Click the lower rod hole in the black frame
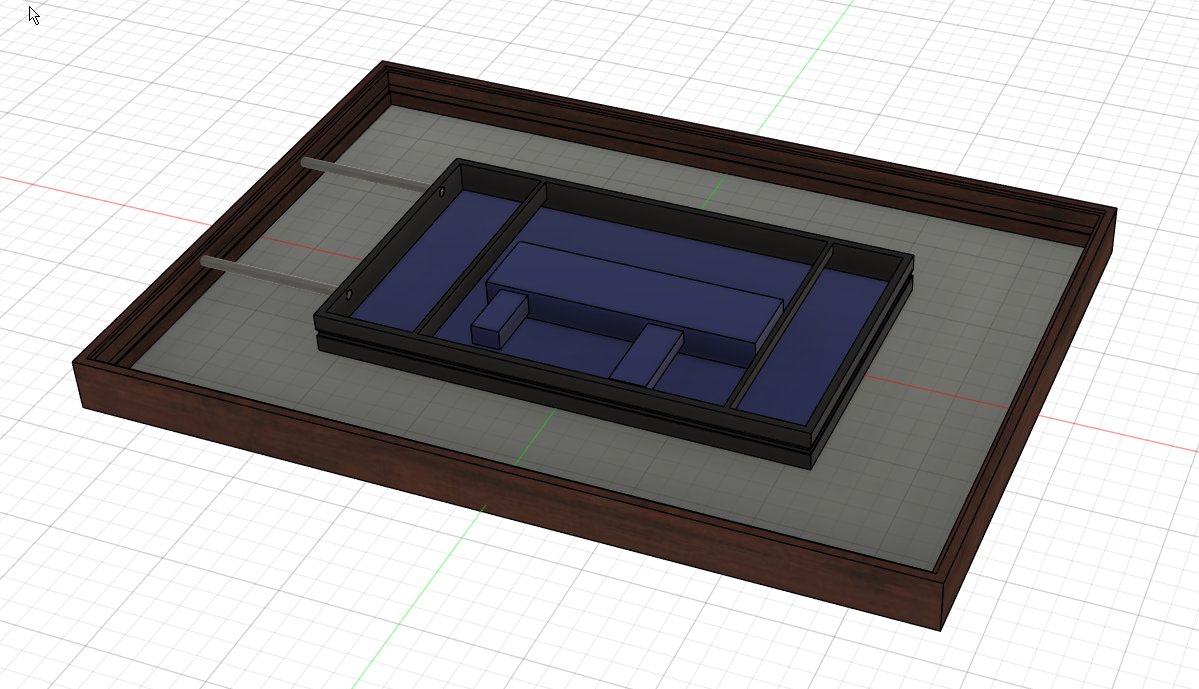 [x=349, y=294]
